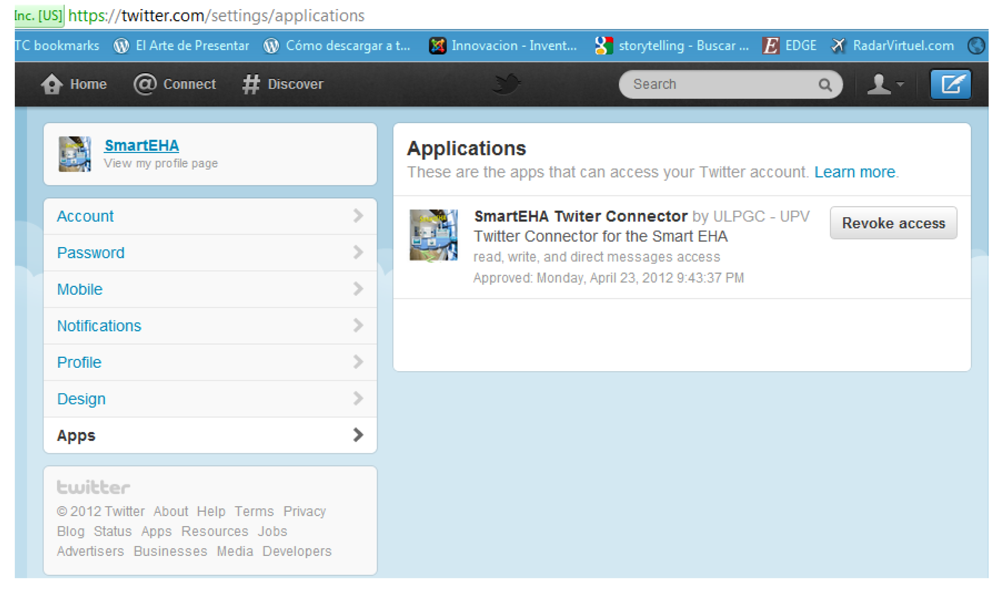The image size is (1000, 589).
Task: Click the twitter wordmark in the footer
Action: tap(93, 488)
